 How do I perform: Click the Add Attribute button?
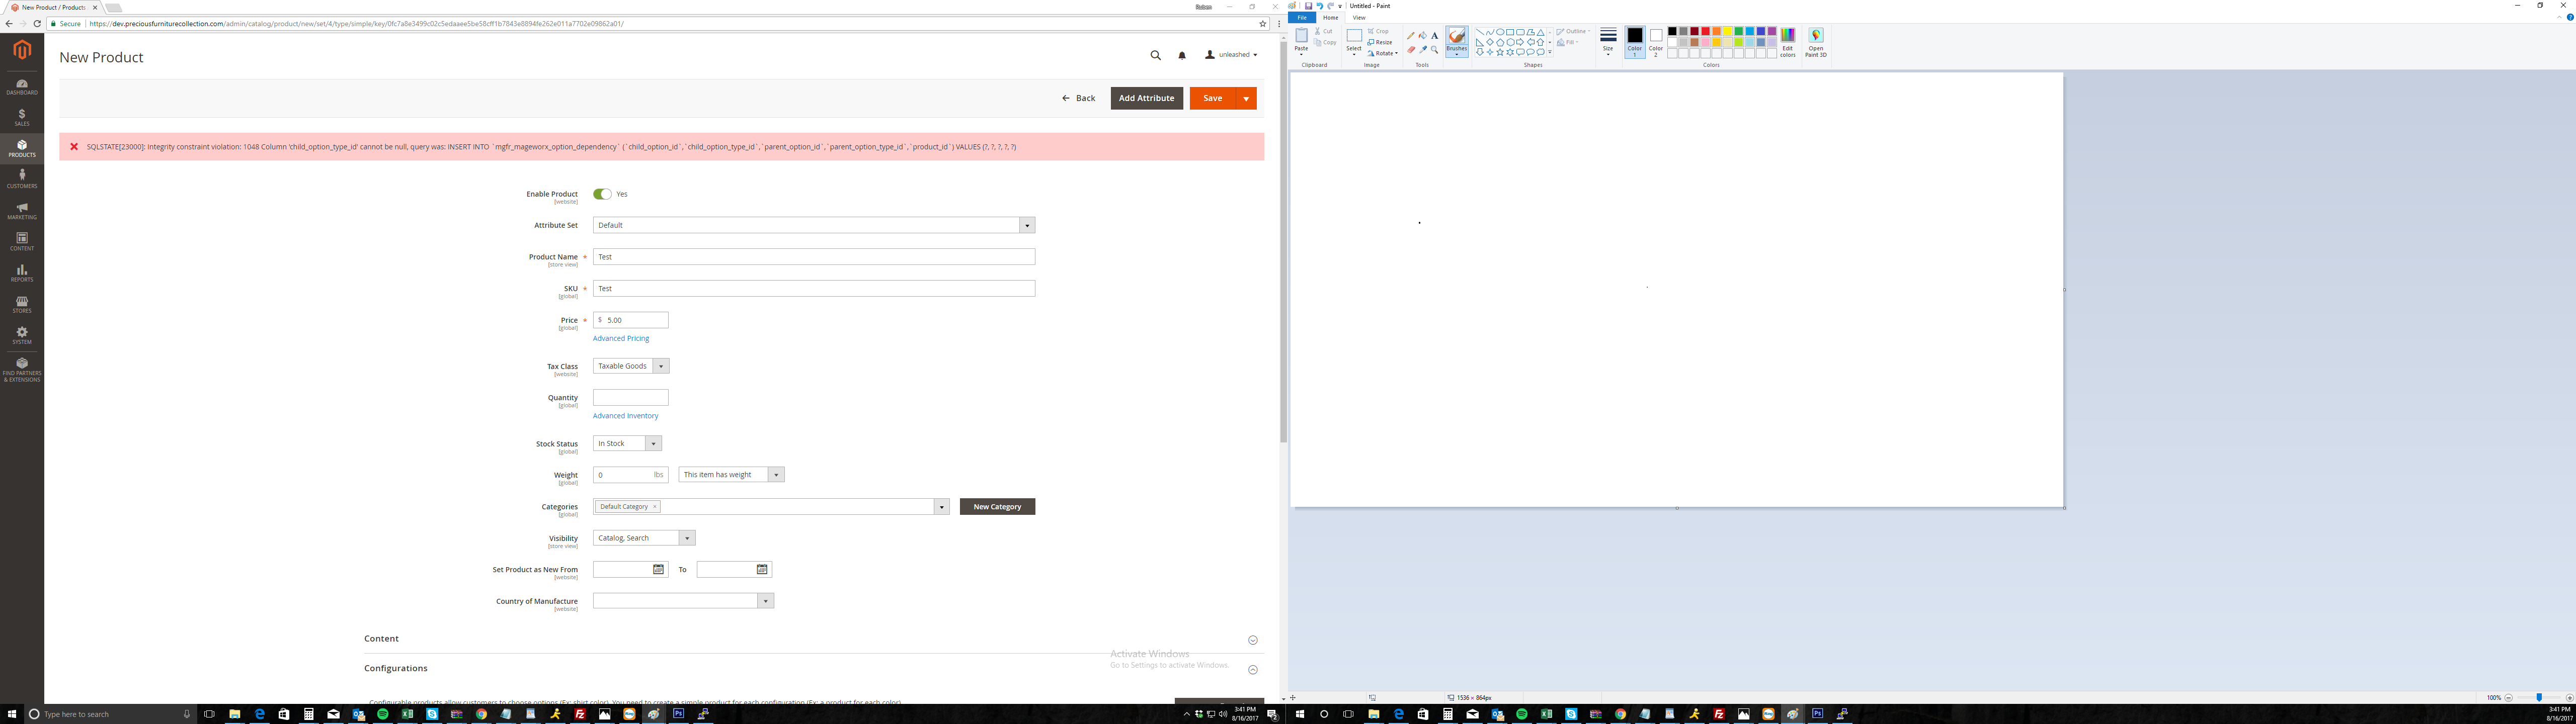(x=1146, y=98)
